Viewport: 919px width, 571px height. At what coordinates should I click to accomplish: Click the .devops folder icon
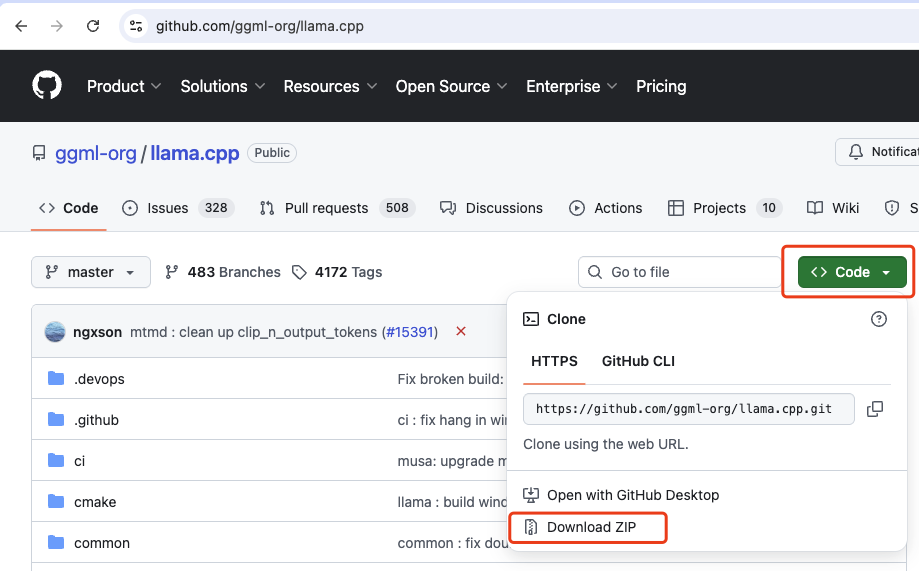coord(56,378)
